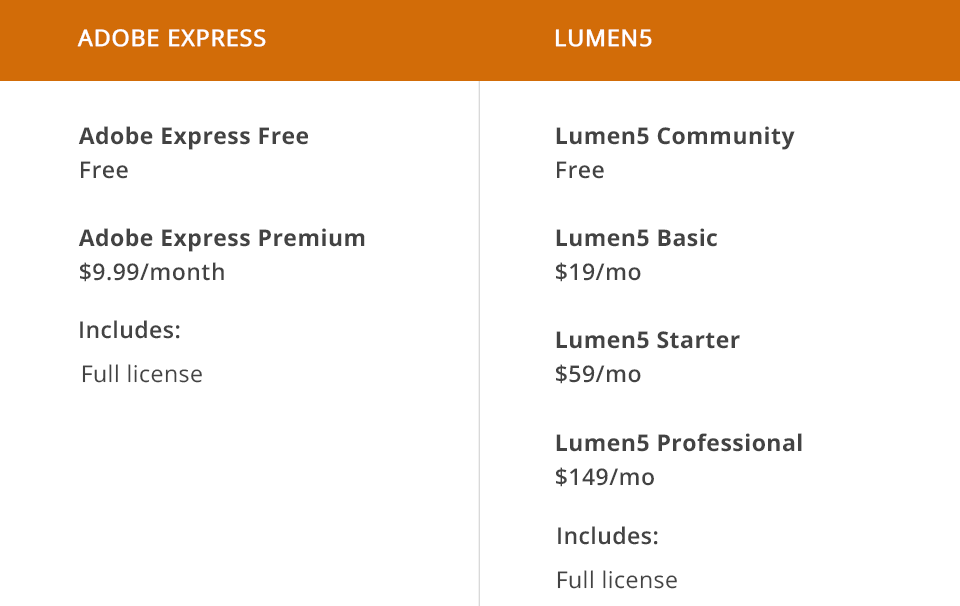Viewport: 960px width, 606px height.
Task: Select Lumen5 Community plan name
Action: click(x=675, y=136)
